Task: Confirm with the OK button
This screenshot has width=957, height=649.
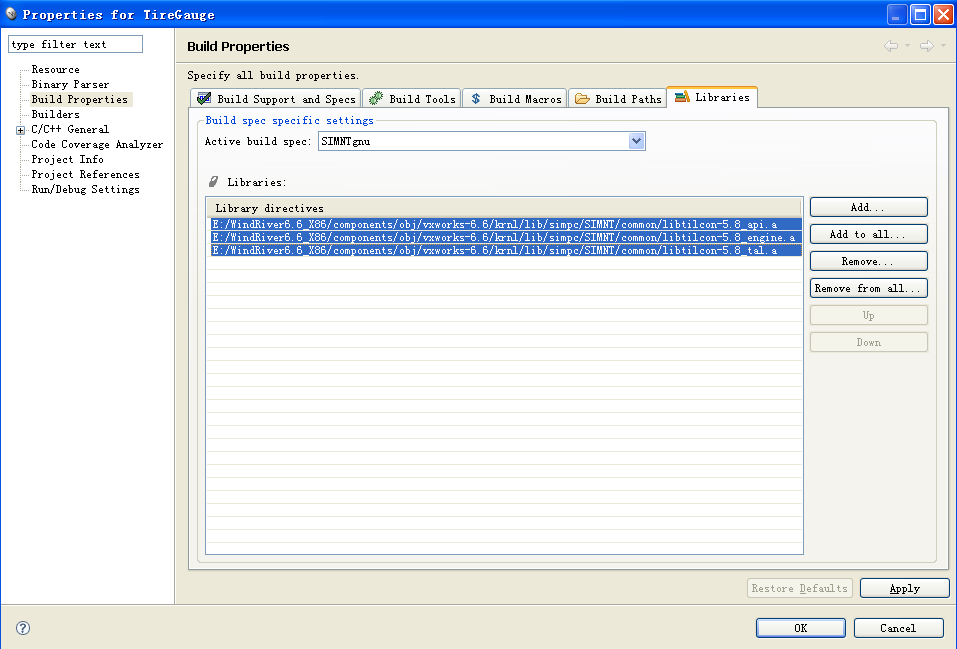Action: 801,628
